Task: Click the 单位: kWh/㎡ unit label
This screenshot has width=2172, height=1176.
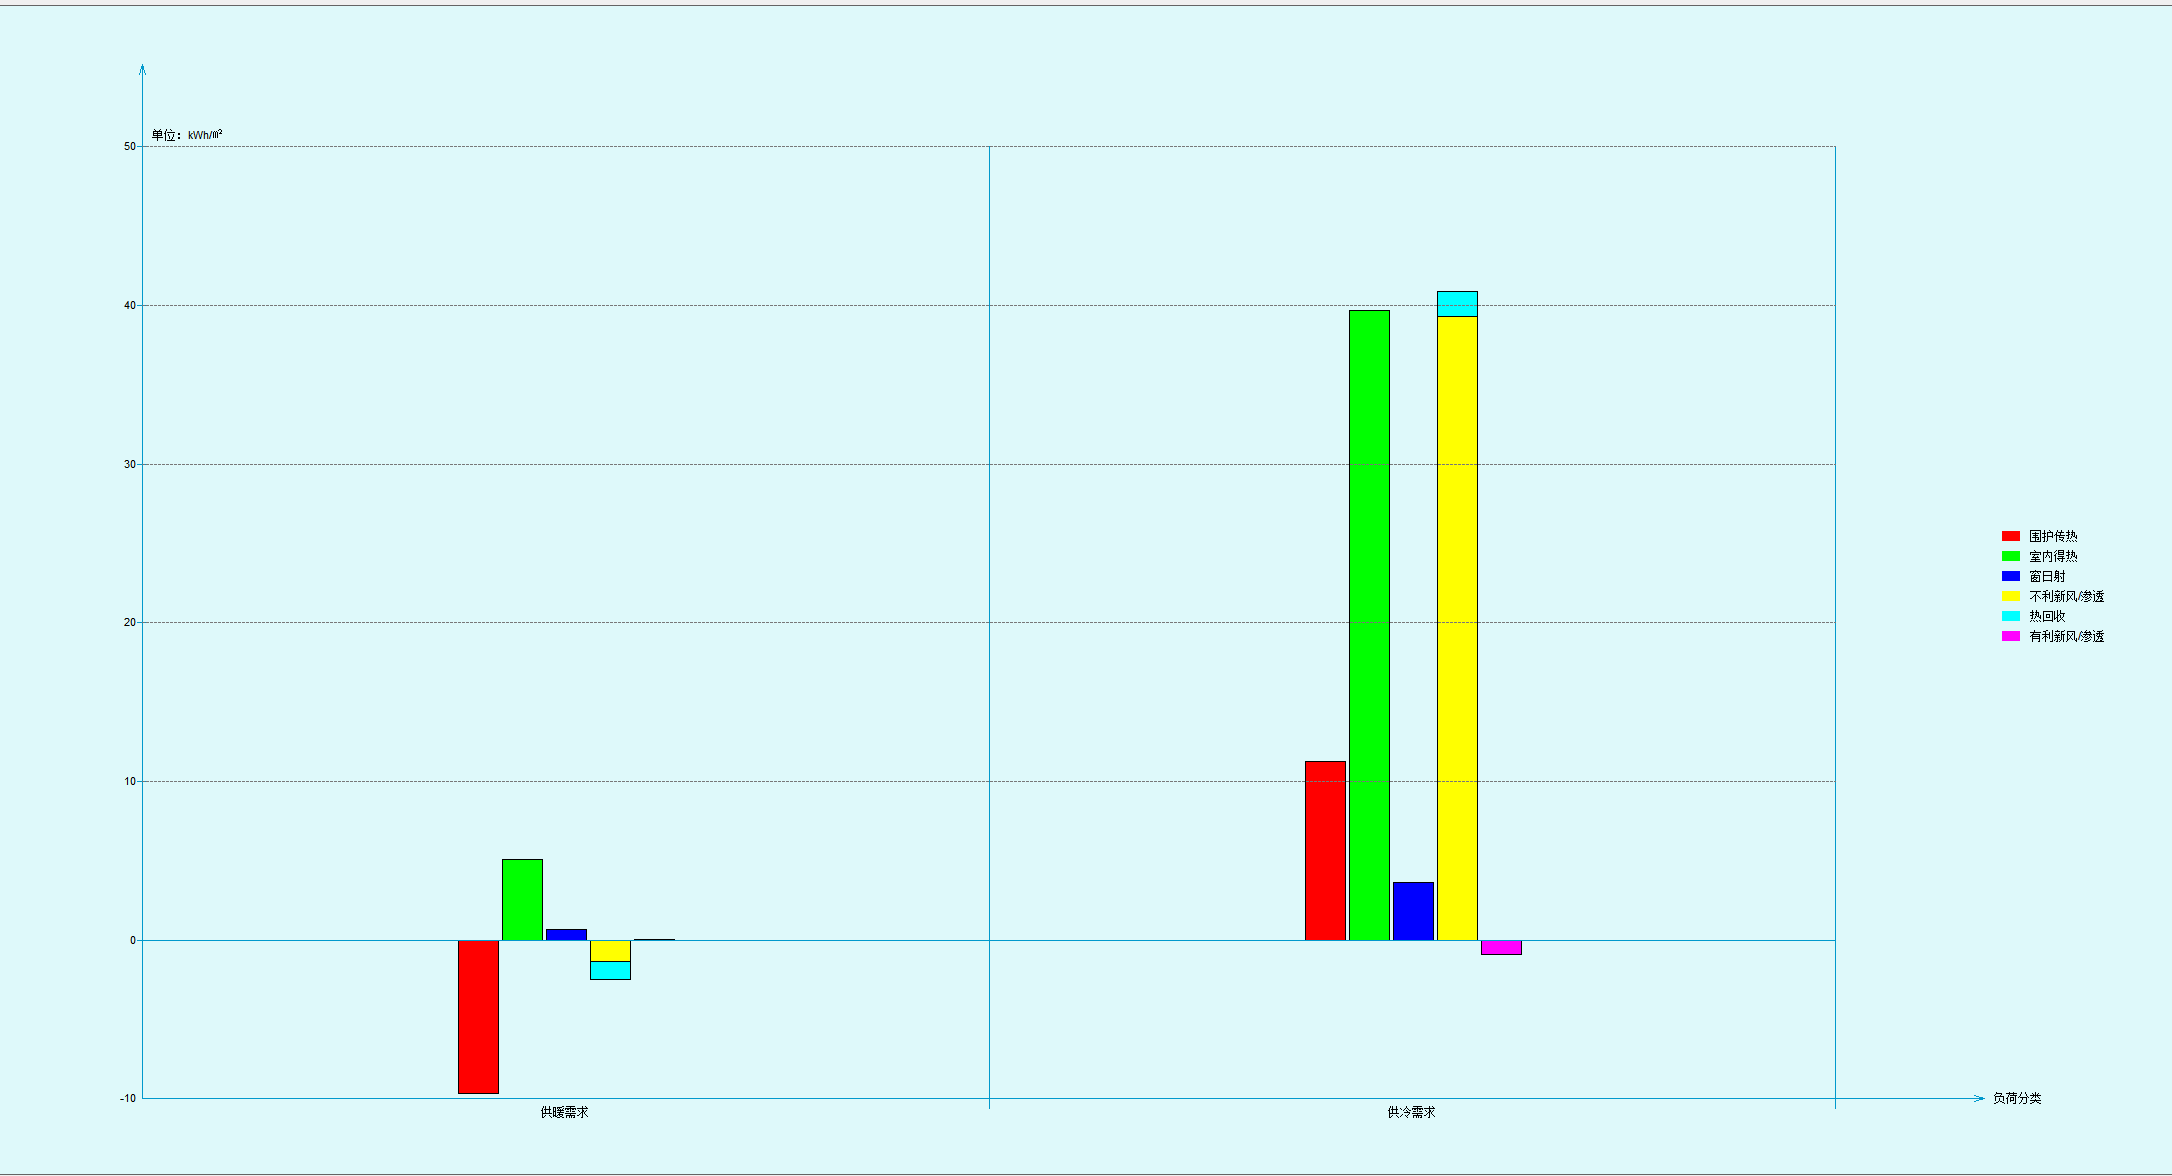Action: click(187, 135)
